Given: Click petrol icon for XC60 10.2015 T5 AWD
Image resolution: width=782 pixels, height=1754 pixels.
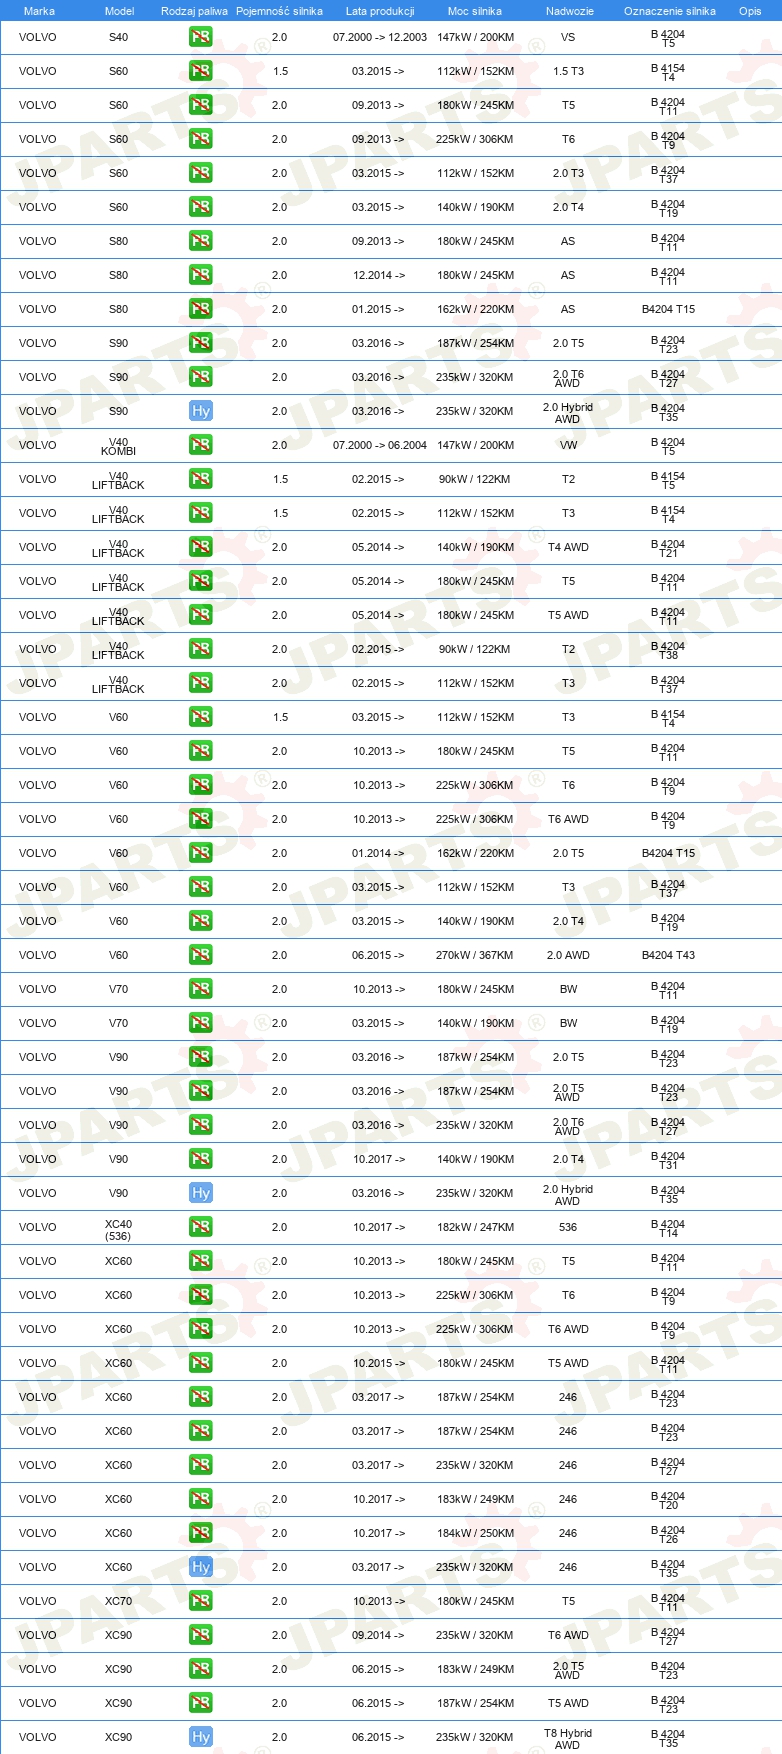Looking at the screenshot, I should pos(200,1363).
